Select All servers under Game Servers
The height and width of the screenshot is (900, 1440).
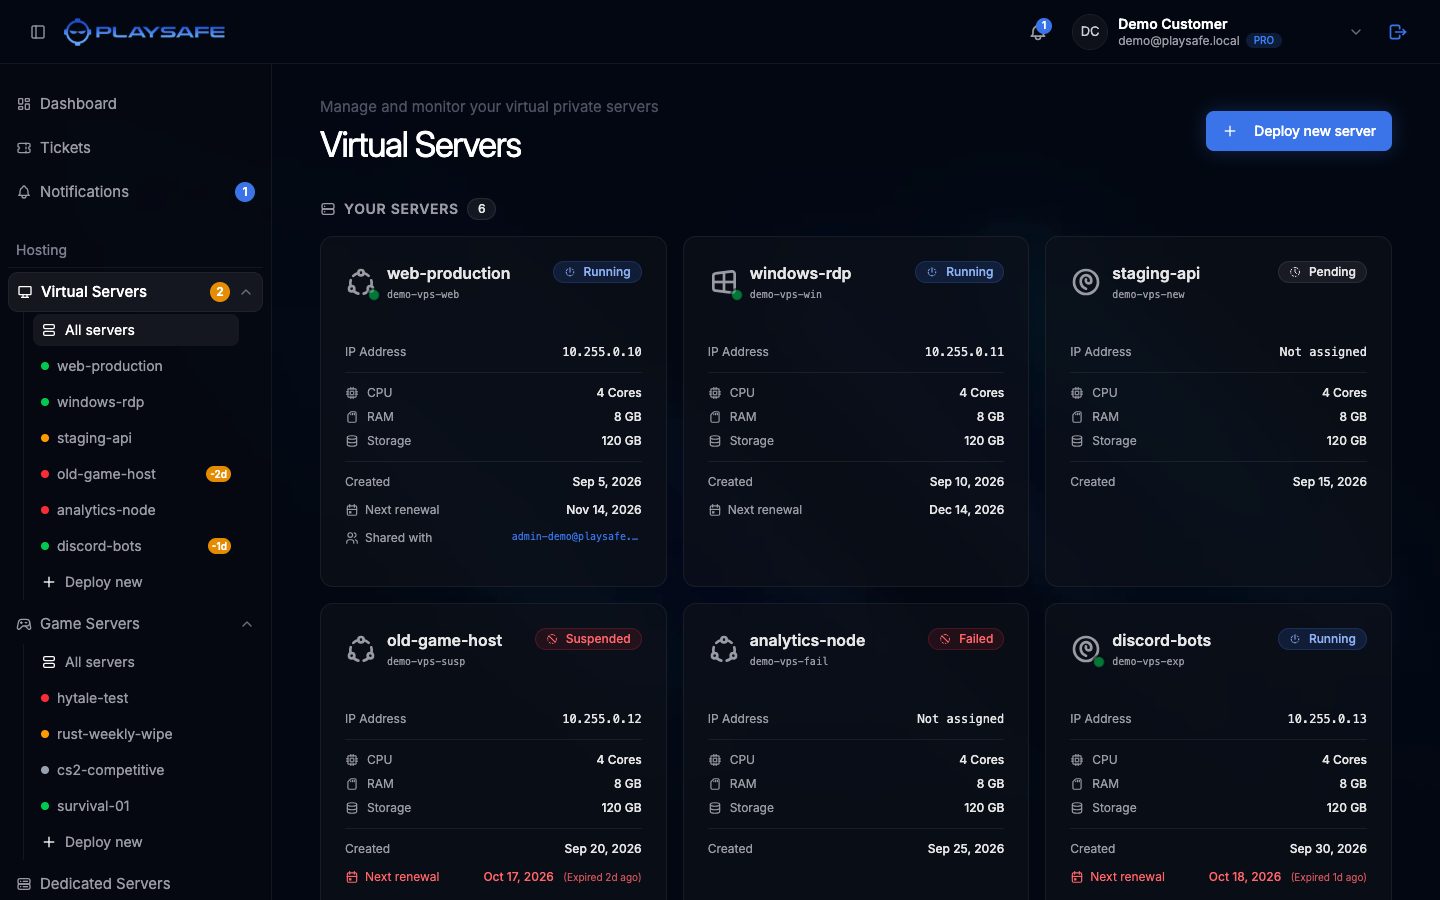tap(136, 662)
